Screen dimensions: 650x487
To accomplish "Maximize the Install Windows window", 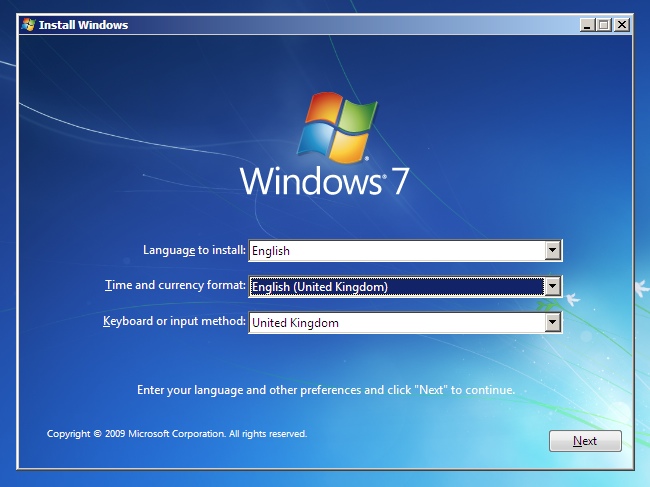I will click(604, 25).
